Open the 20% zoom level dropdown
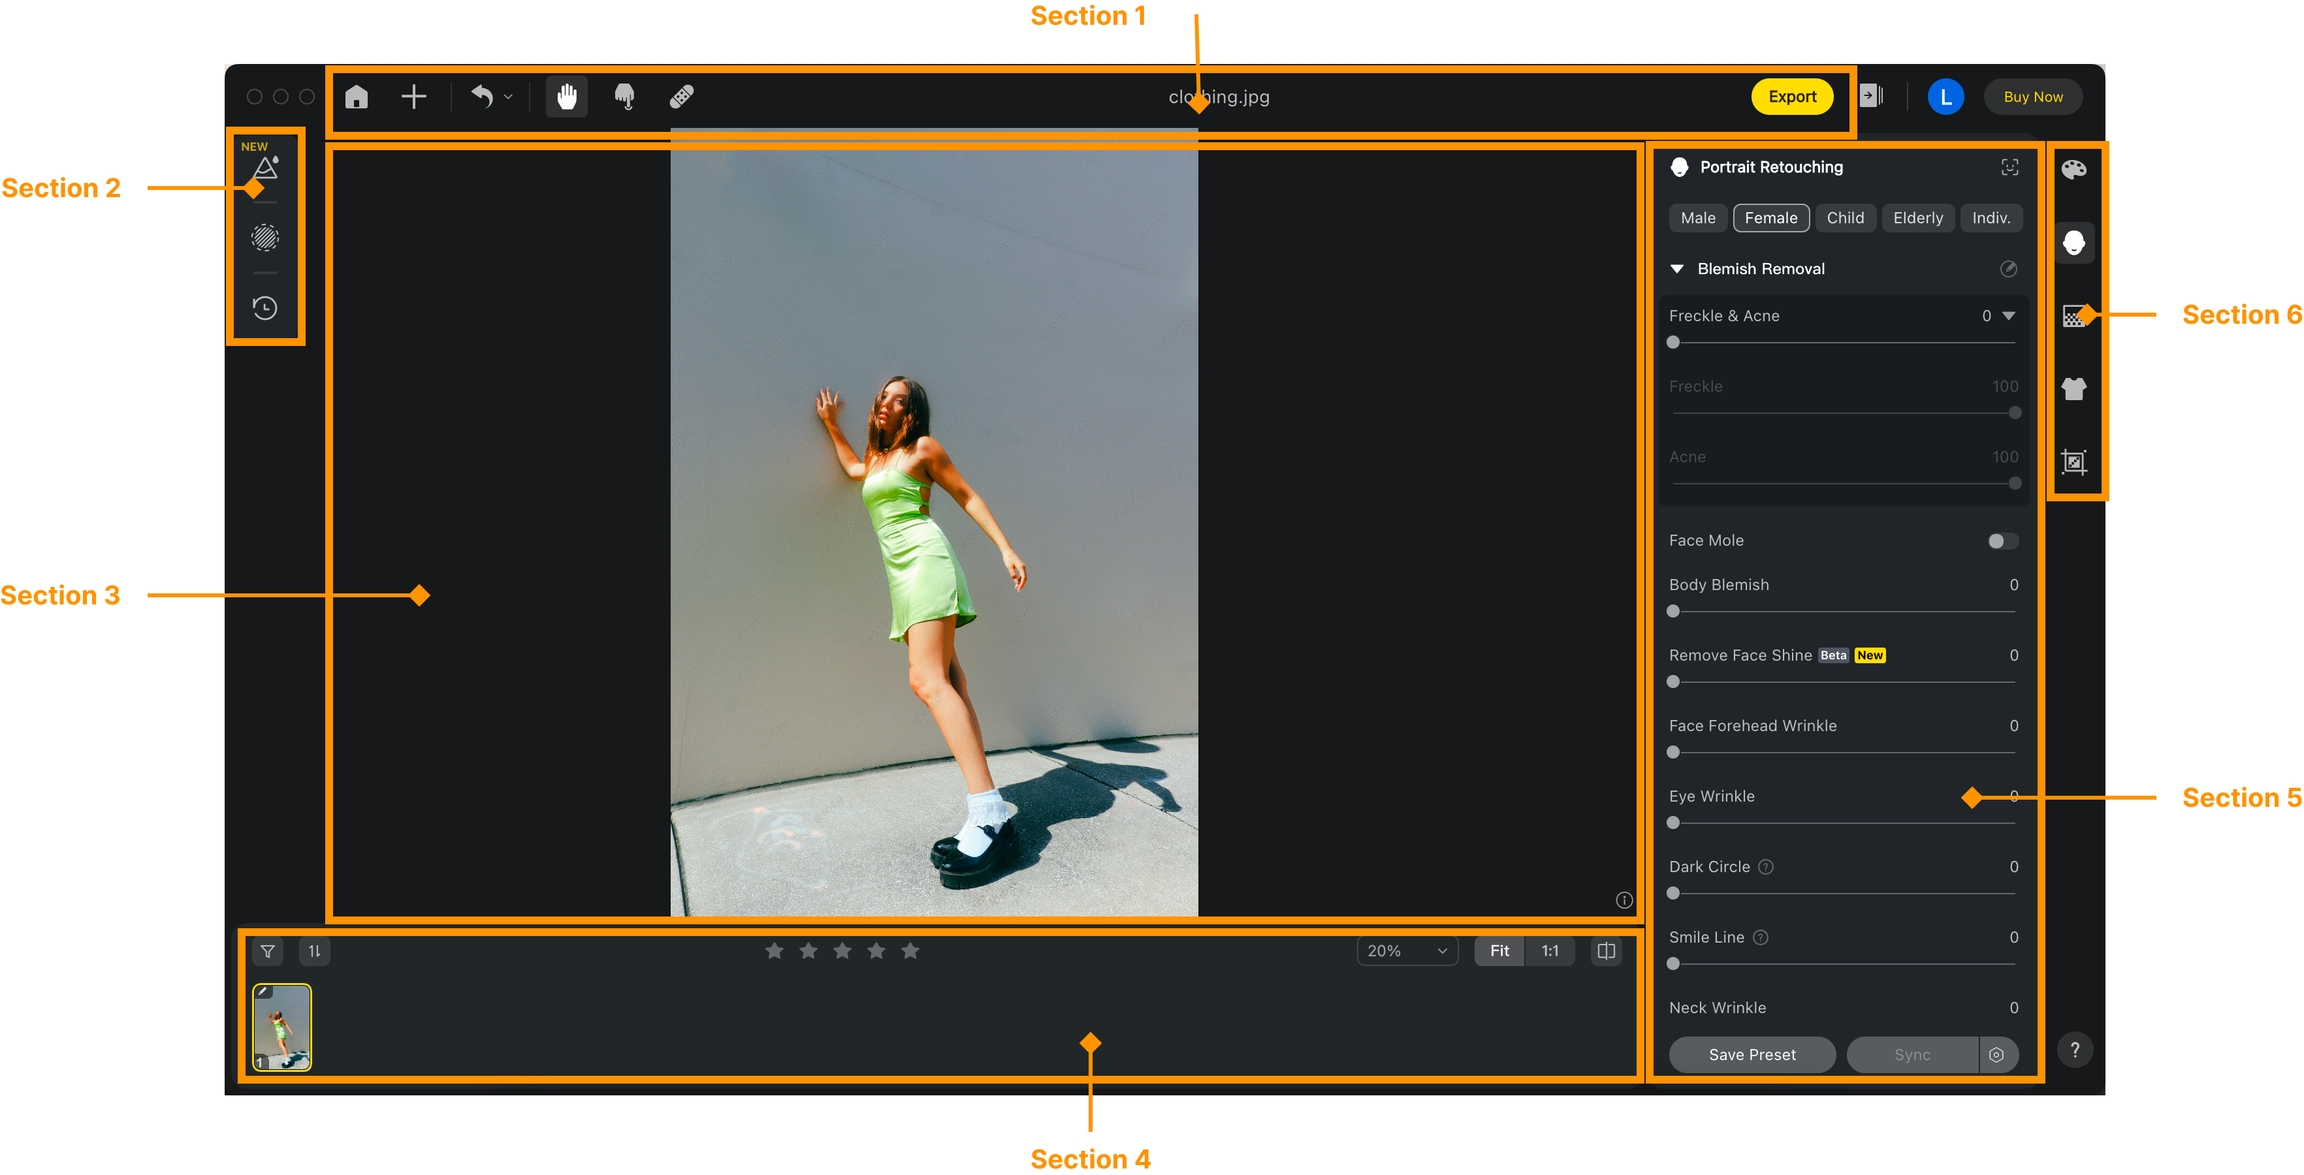This screenshot has height=1175, width=2304. 1407,951
